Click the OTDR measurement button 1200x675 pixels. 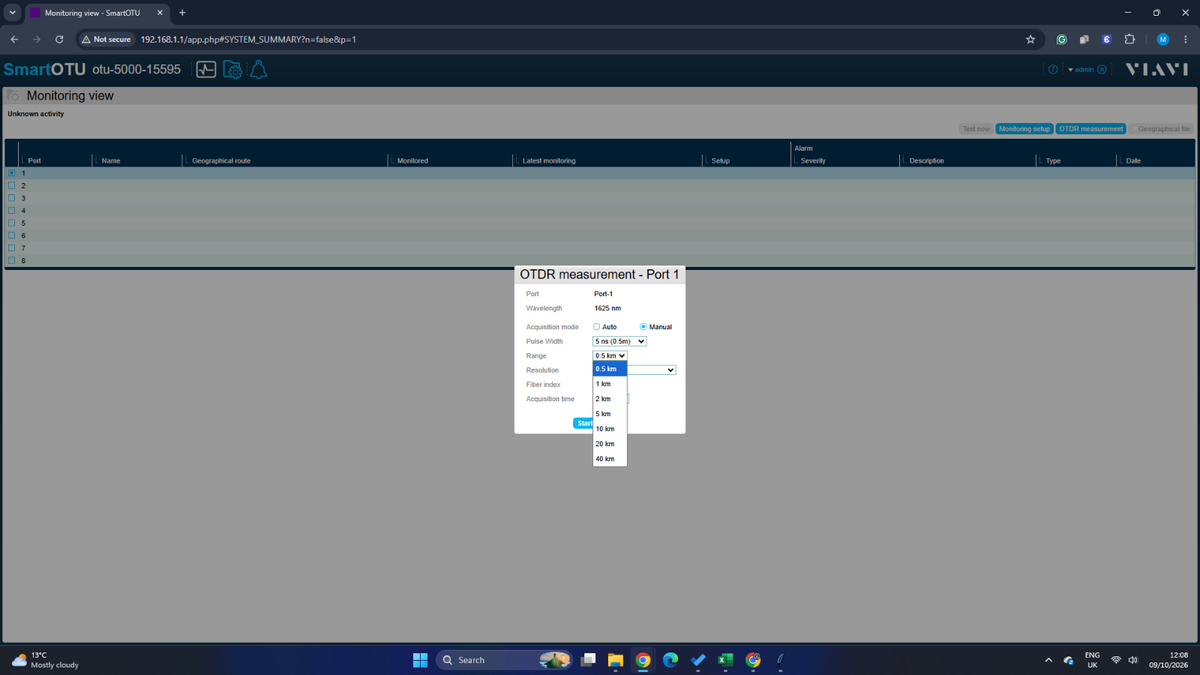[1091, 129]
